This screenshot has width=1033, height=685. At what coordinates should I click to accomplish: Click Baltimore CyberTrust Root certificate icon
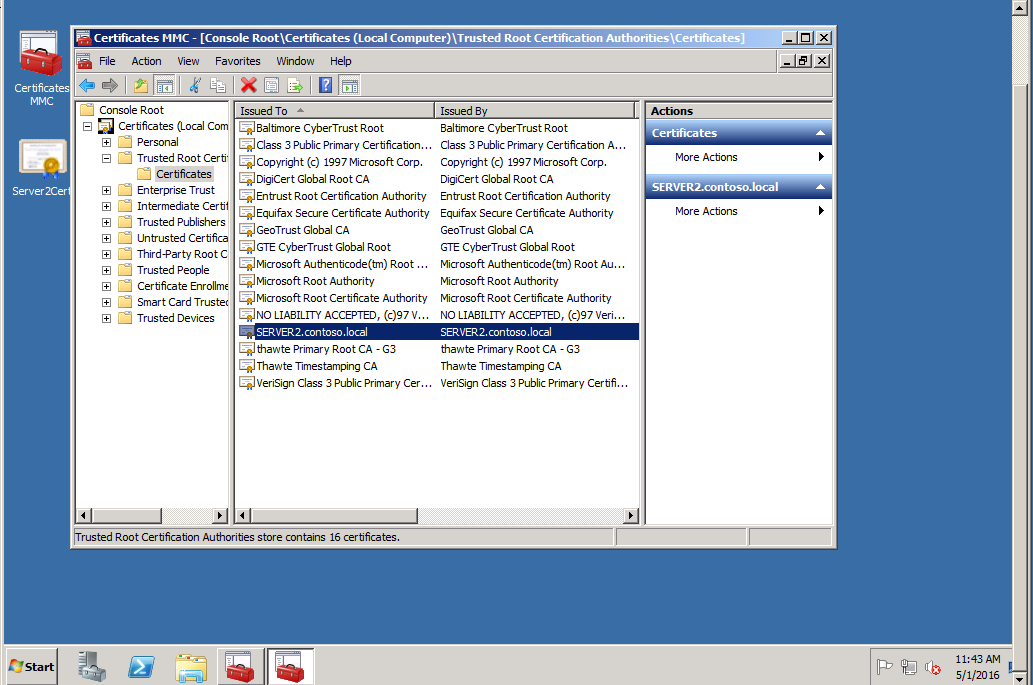[247, 128]
